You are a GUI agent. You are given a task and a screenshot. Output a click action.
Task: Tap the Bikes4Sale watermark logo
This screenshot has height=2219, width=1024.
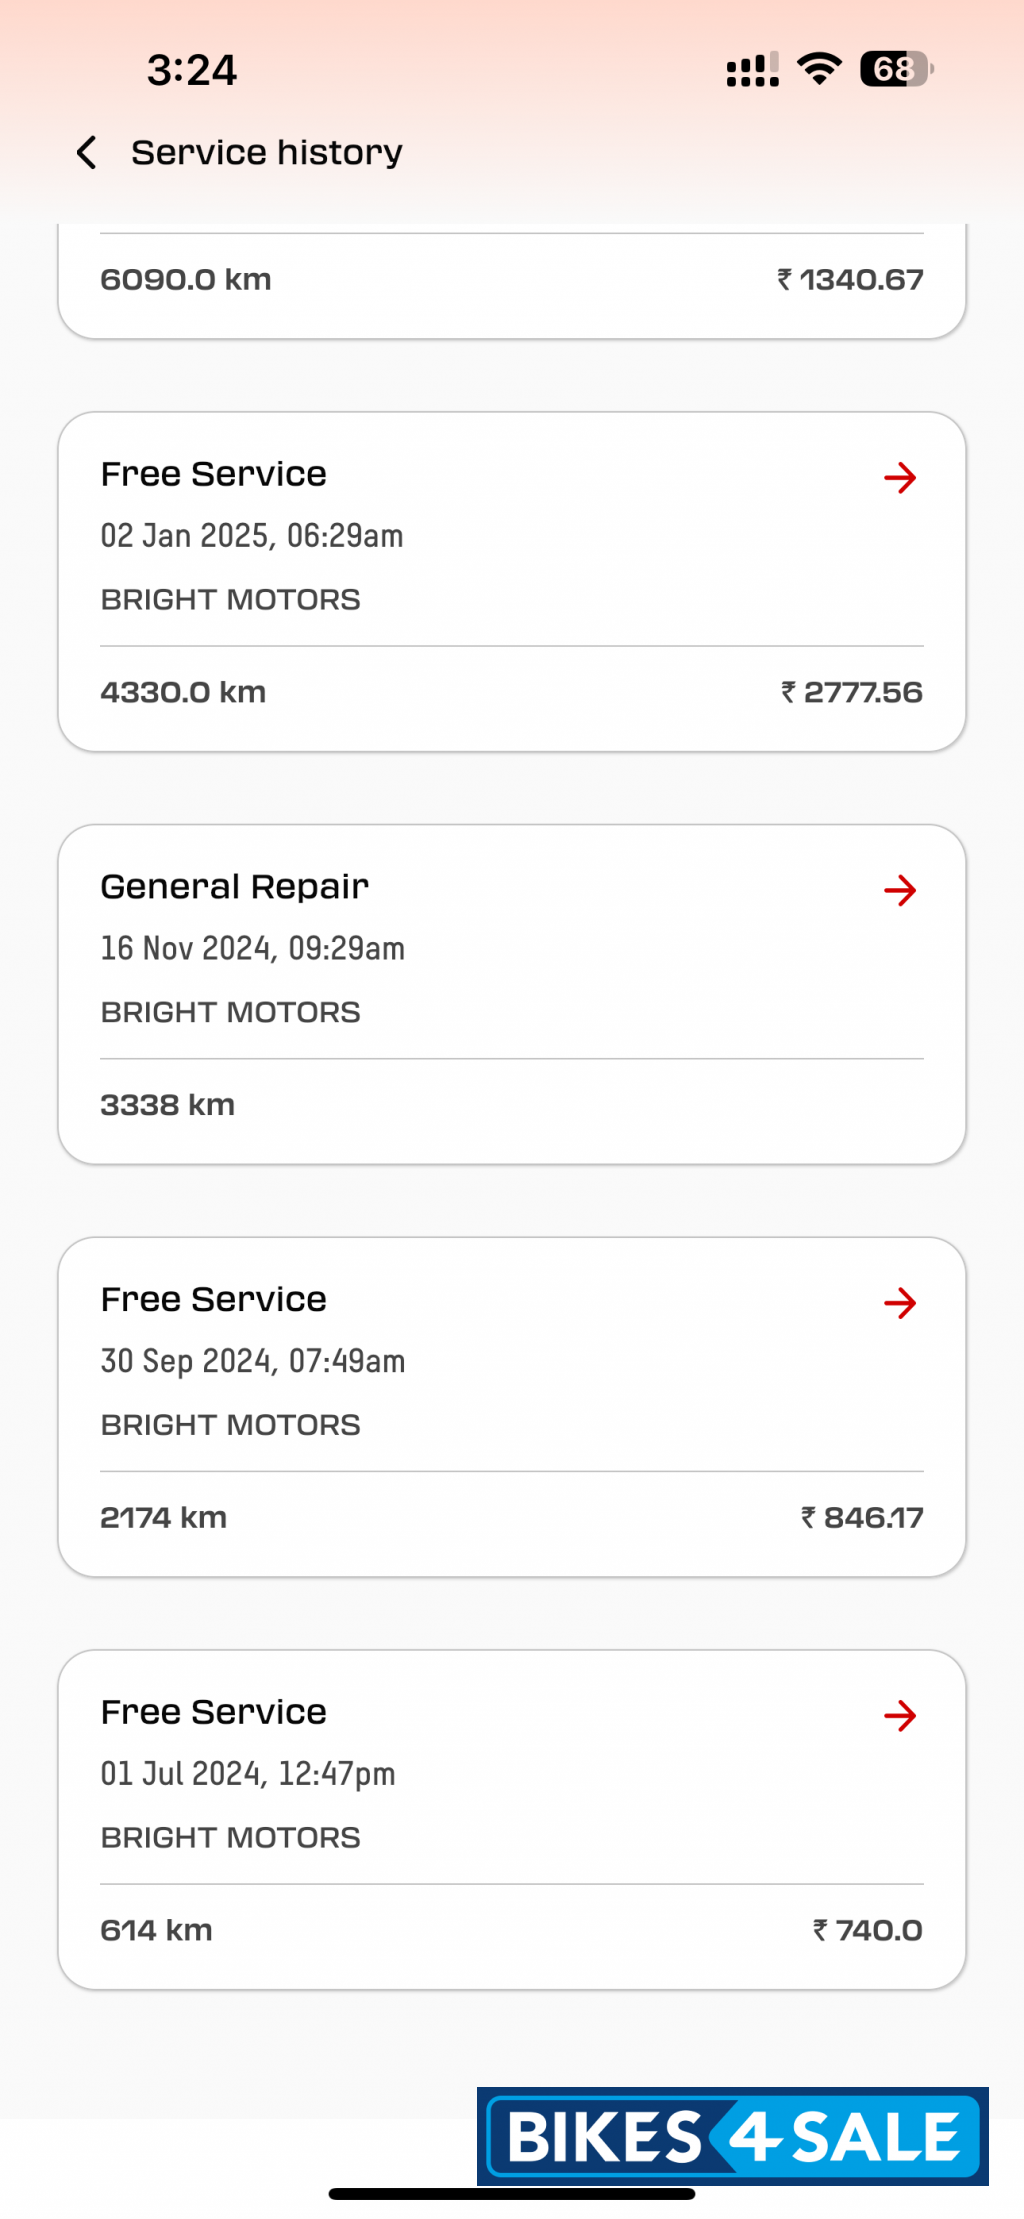point(733,2137)
